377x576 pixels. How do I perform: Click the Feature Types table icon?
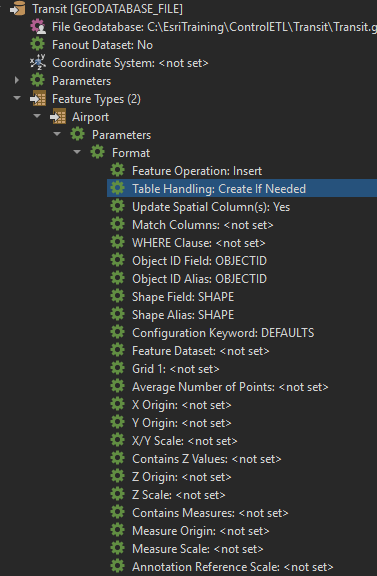(x=38, y=99)
